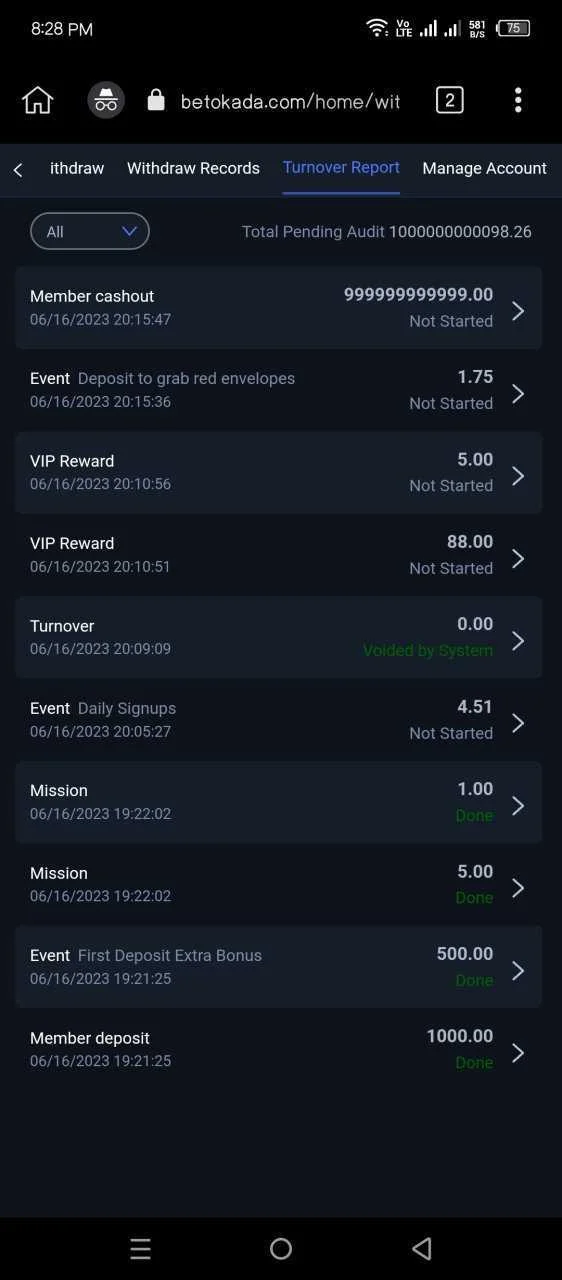Tap the padlock site security icon
The height and width of the screenshot is (1280, 562).
coord(155,100)
